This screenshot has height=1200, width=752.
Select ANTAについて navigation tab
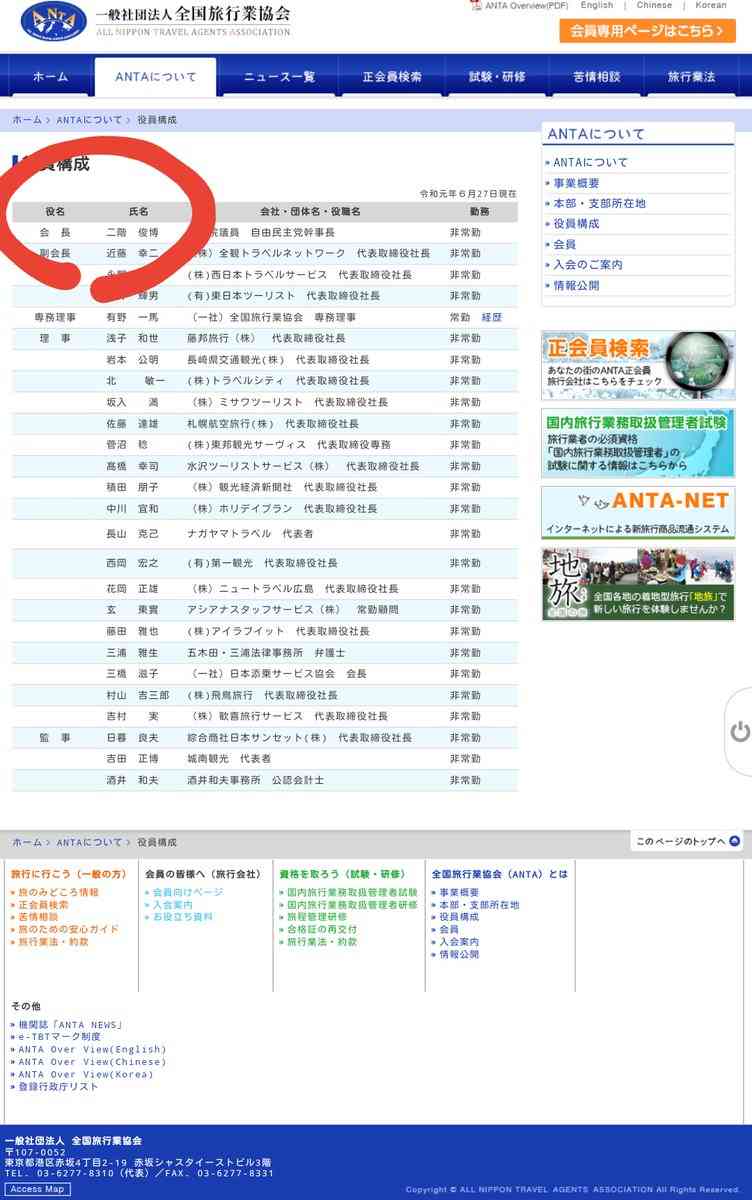coord(155,77)
